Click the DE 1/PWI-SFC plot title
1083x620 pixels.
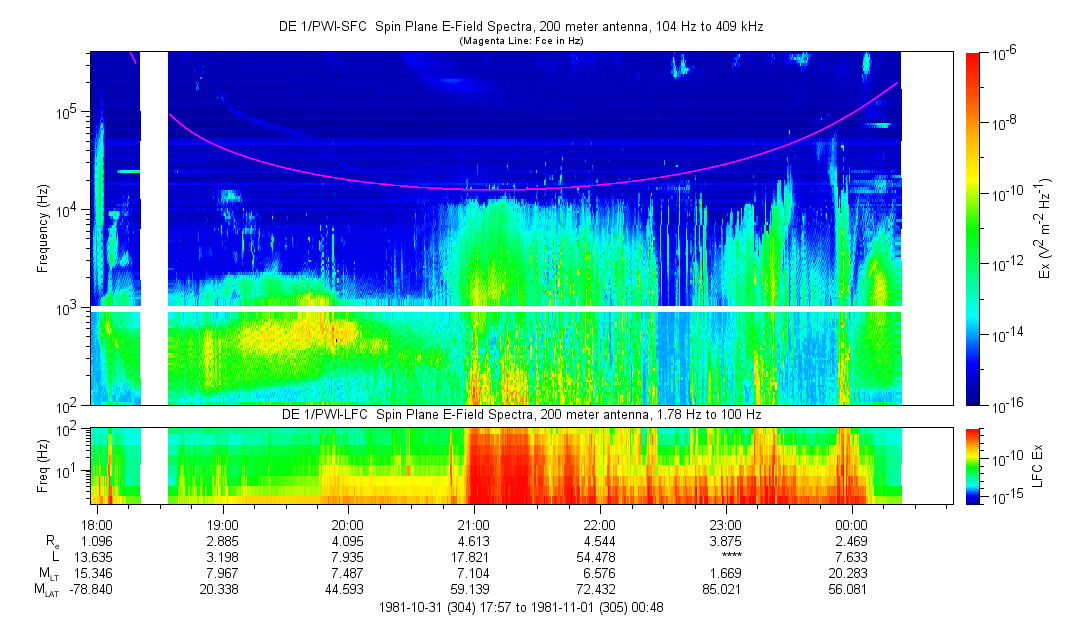(x=521, y=27)
